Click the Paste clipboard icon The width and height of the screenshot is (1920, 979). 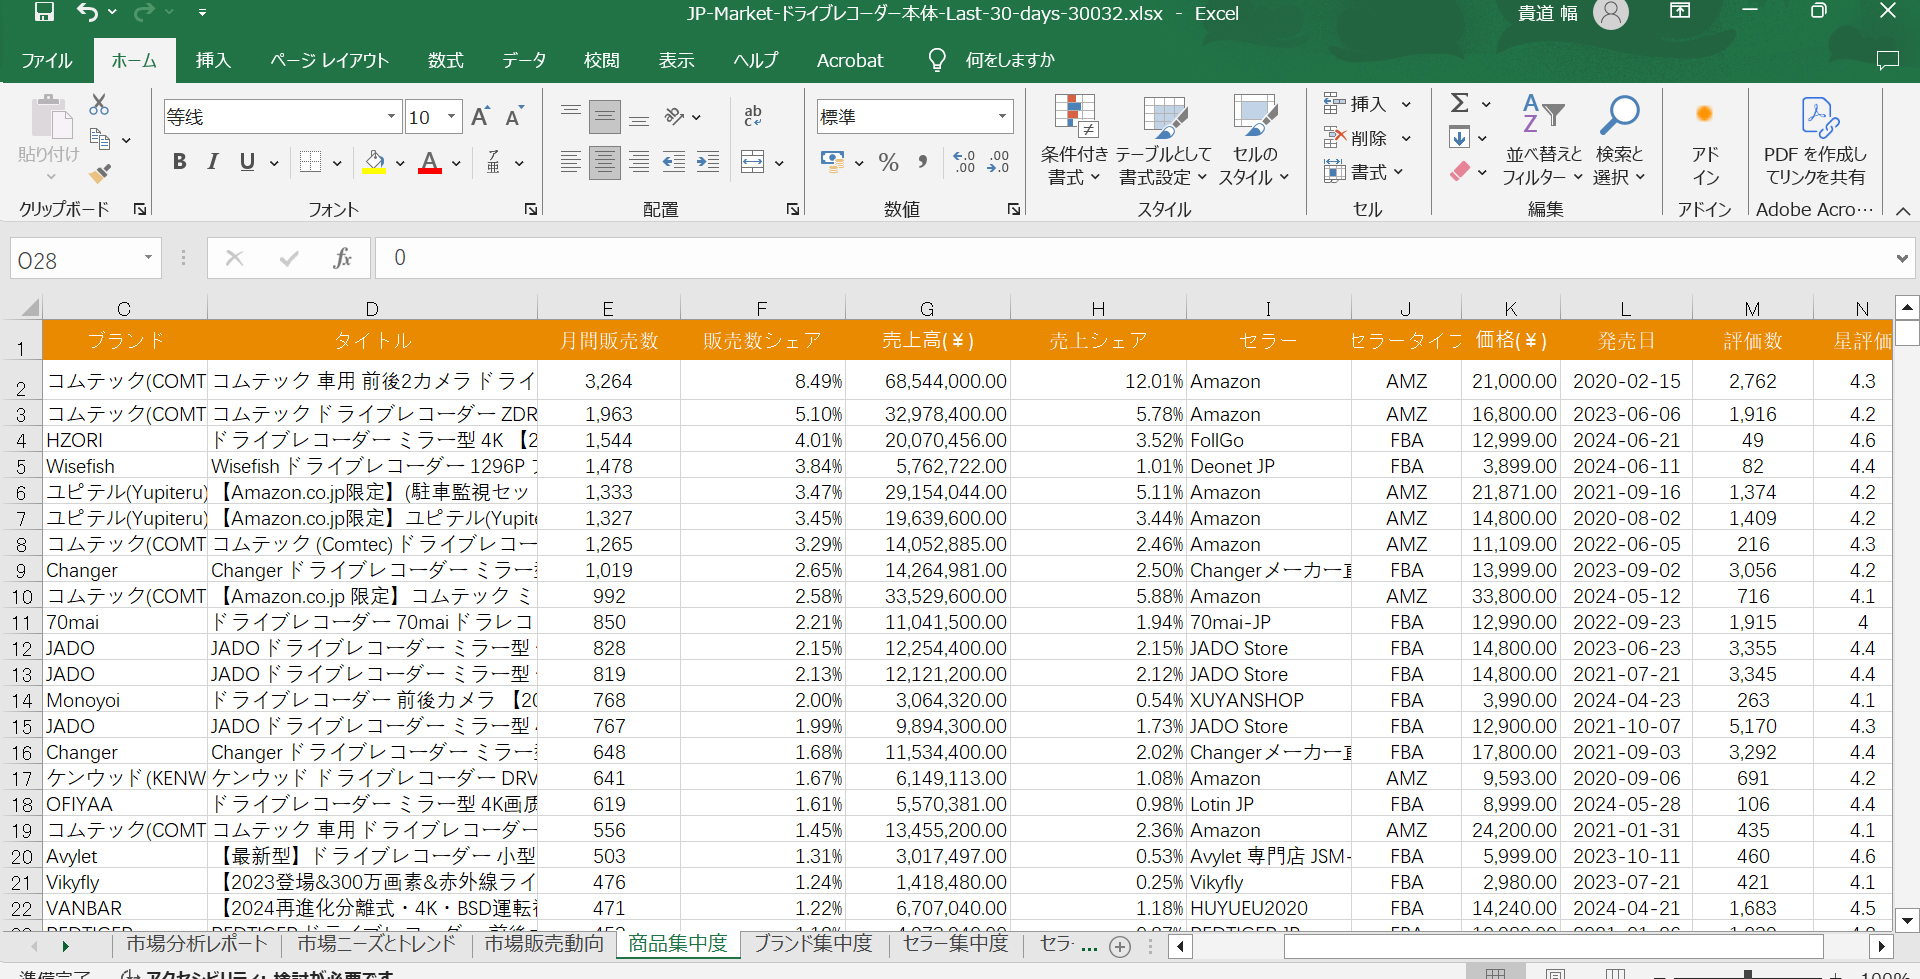pos(50,117)
